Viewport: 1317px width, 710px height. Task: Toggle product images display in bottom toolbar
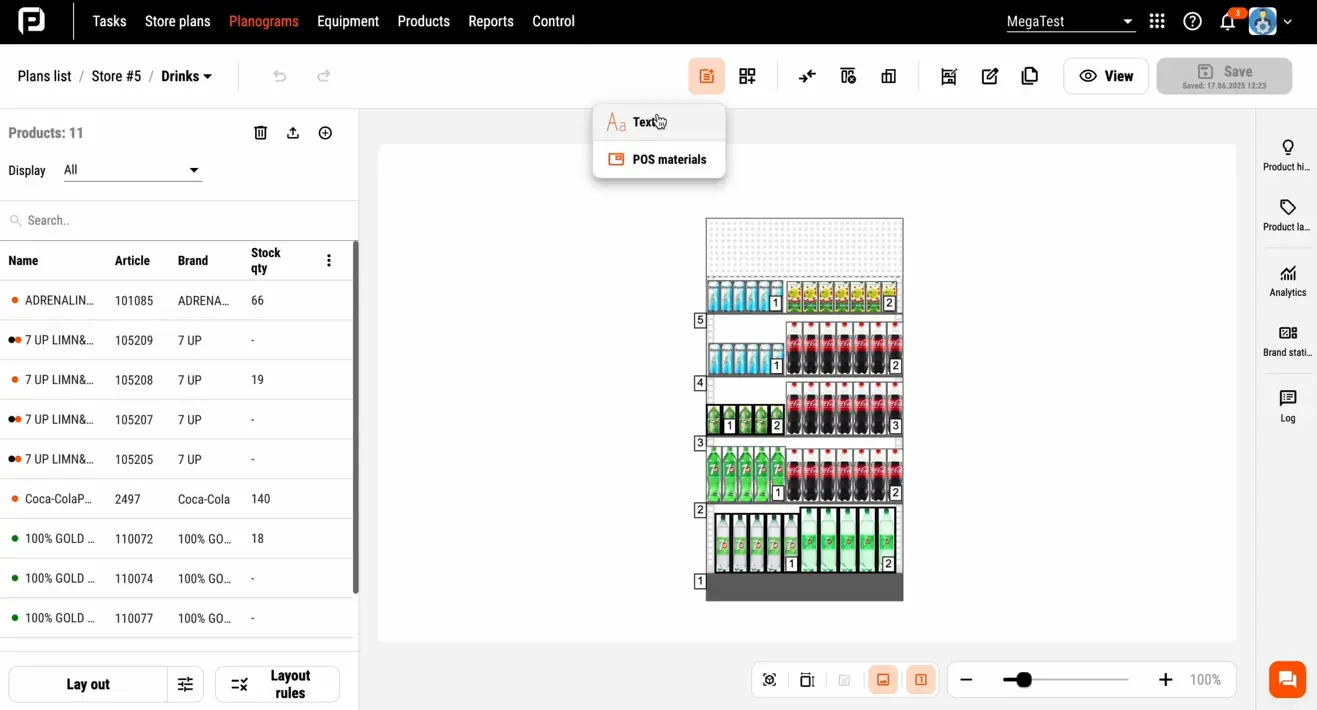883,679
